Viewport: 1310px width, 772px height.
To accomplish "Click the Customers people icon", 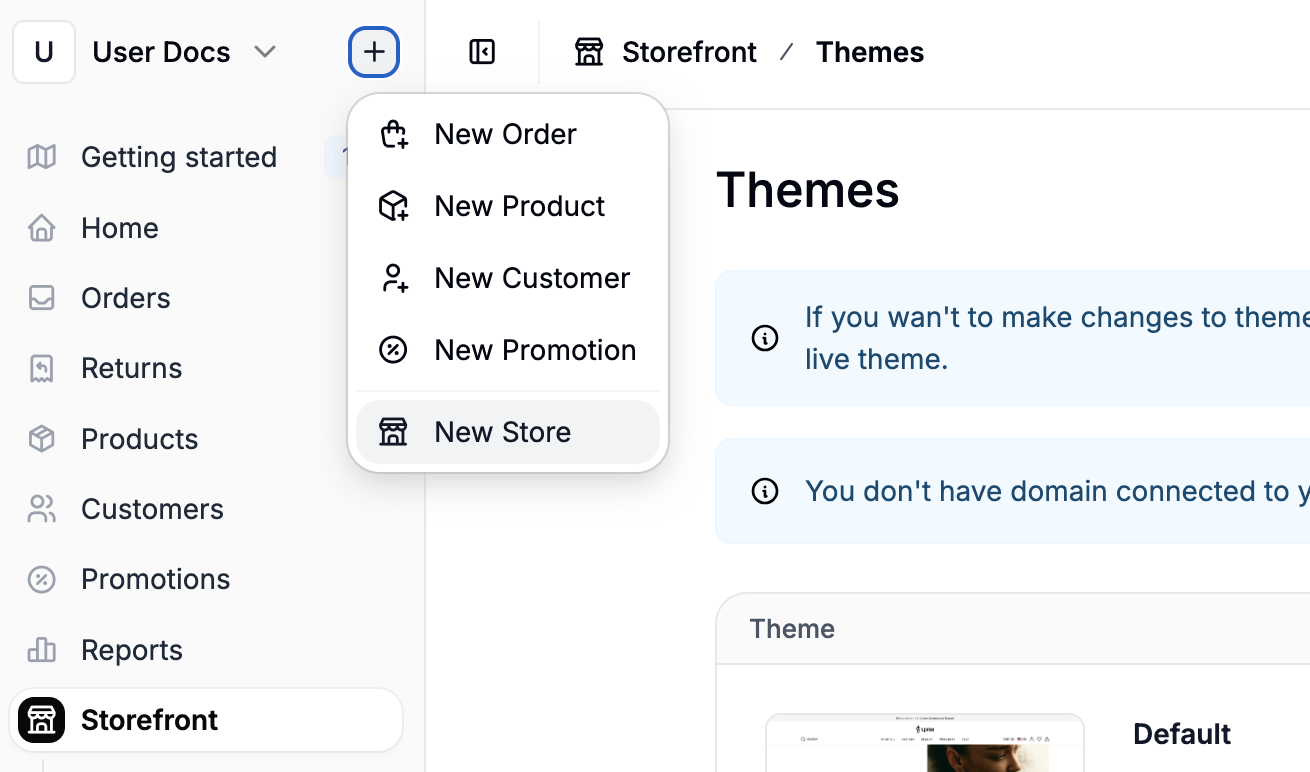I will tap(40, 509).
